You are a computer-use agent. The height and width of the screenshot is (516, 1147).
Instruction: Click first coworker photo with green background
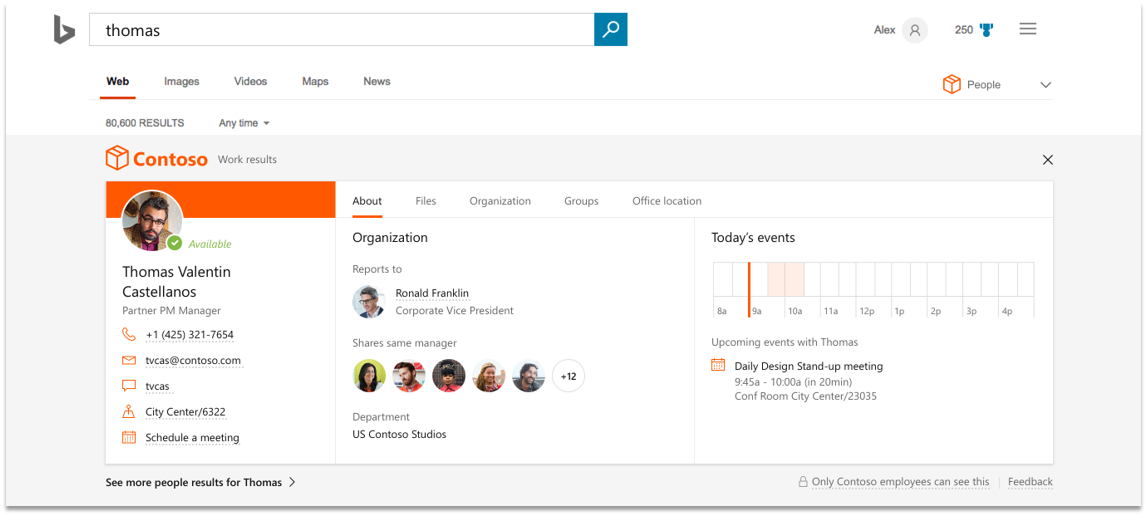point(369,376)
